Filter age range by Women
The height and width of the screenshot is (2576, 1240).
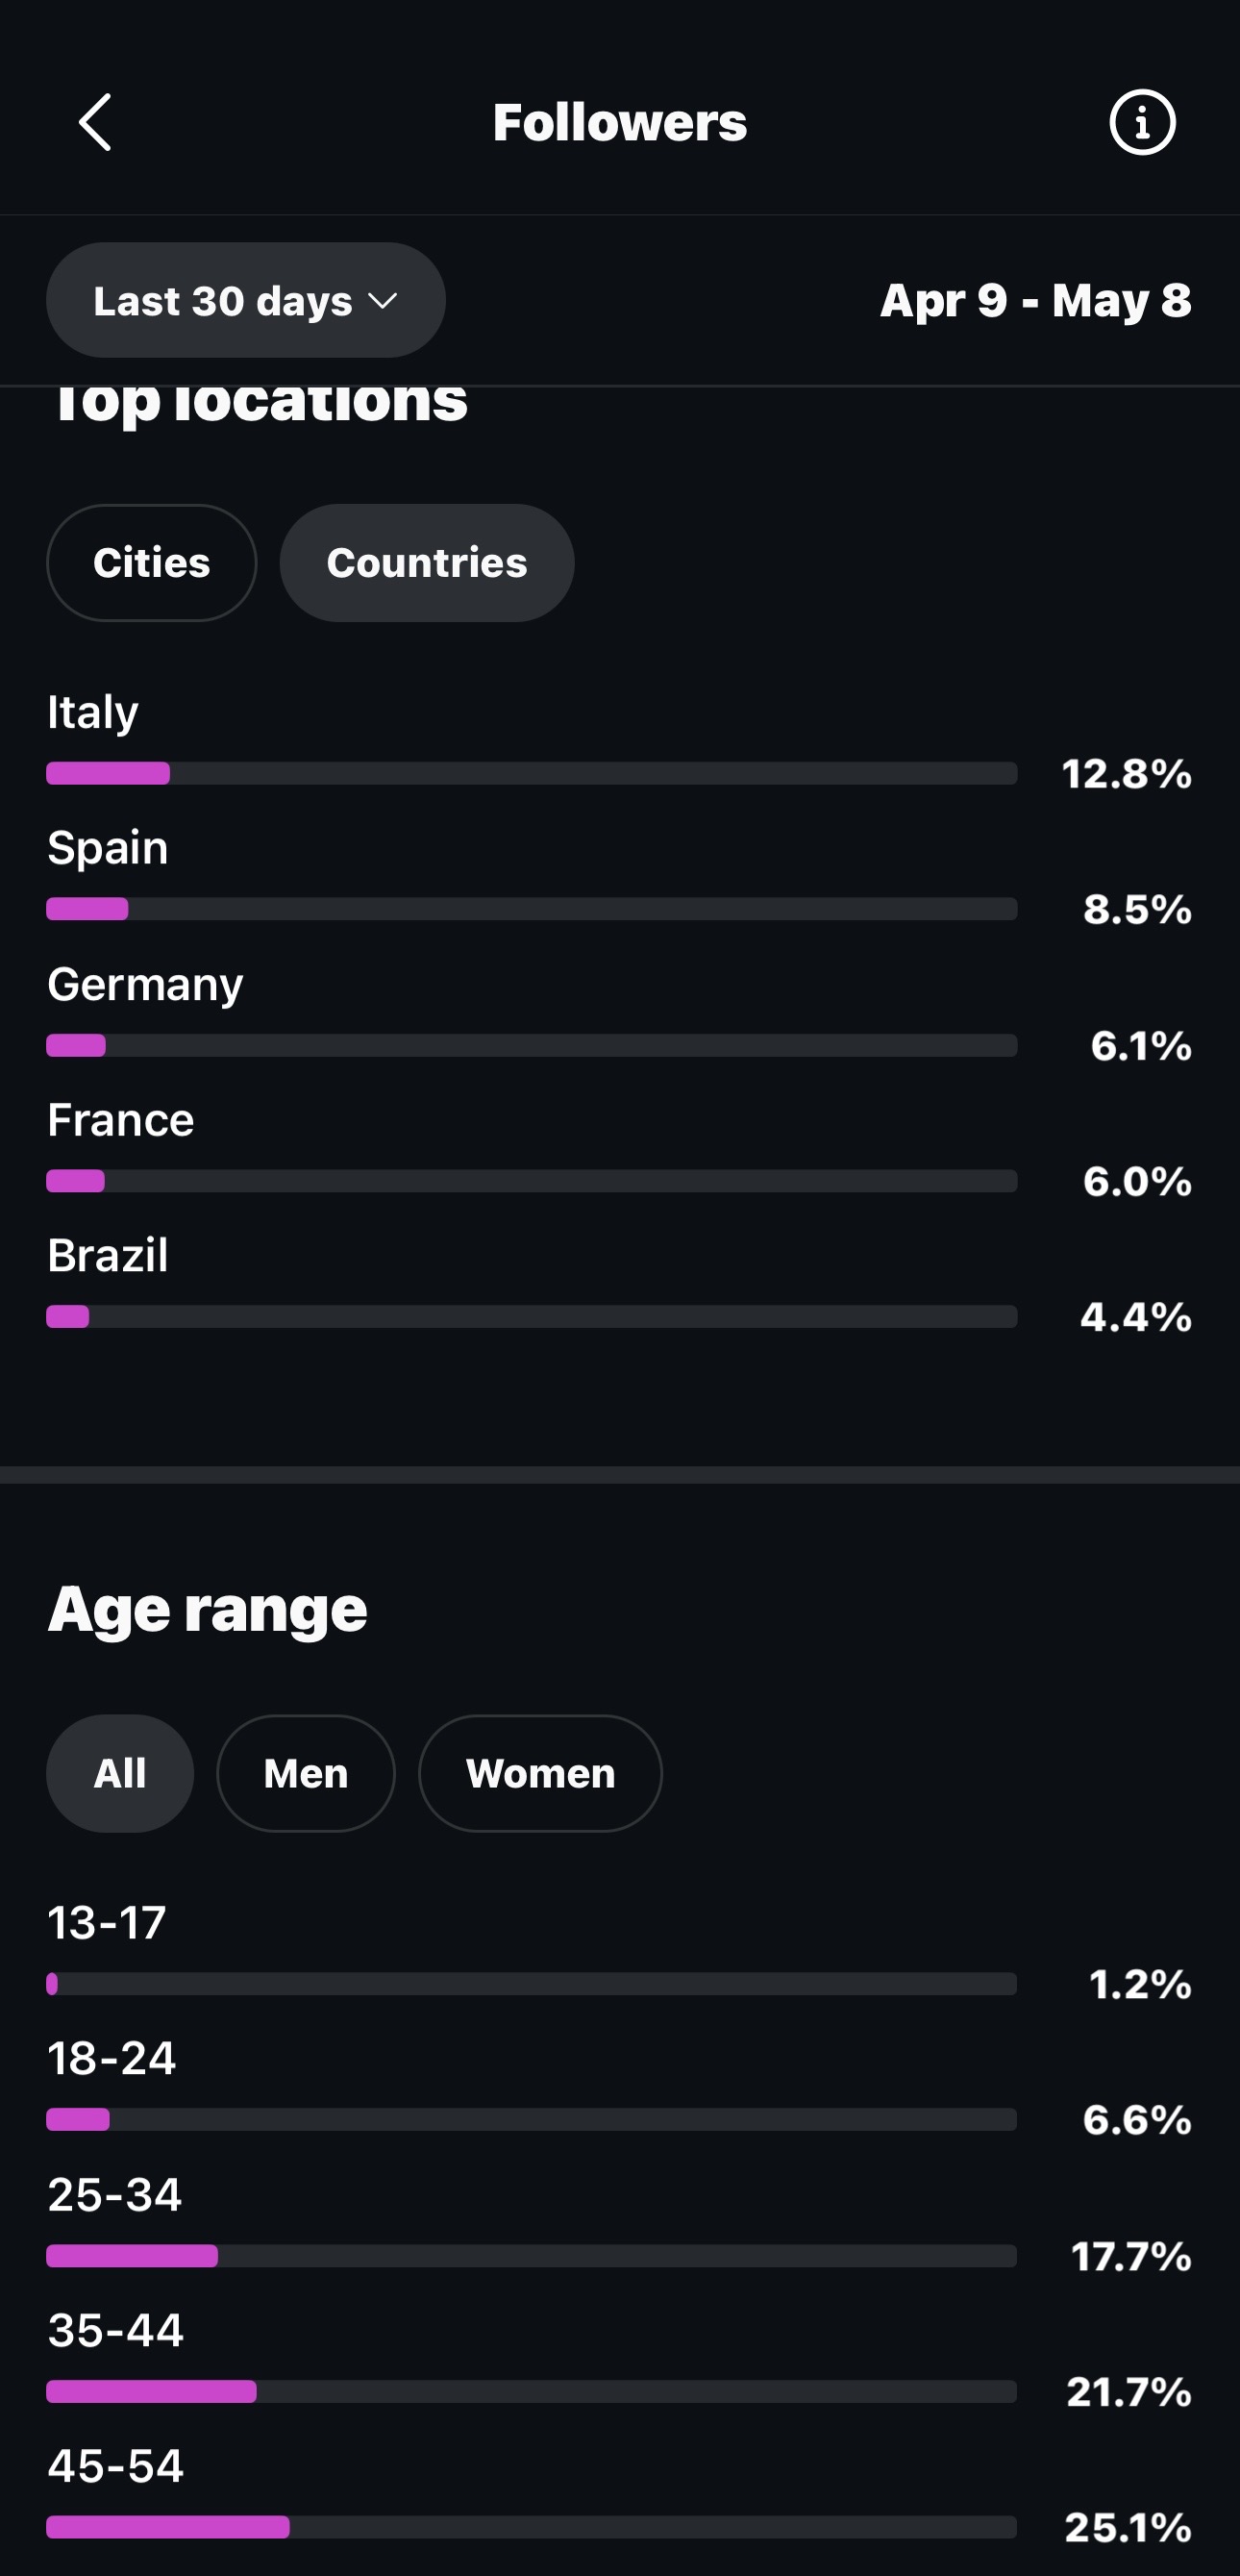click(x=540, y=1774)
